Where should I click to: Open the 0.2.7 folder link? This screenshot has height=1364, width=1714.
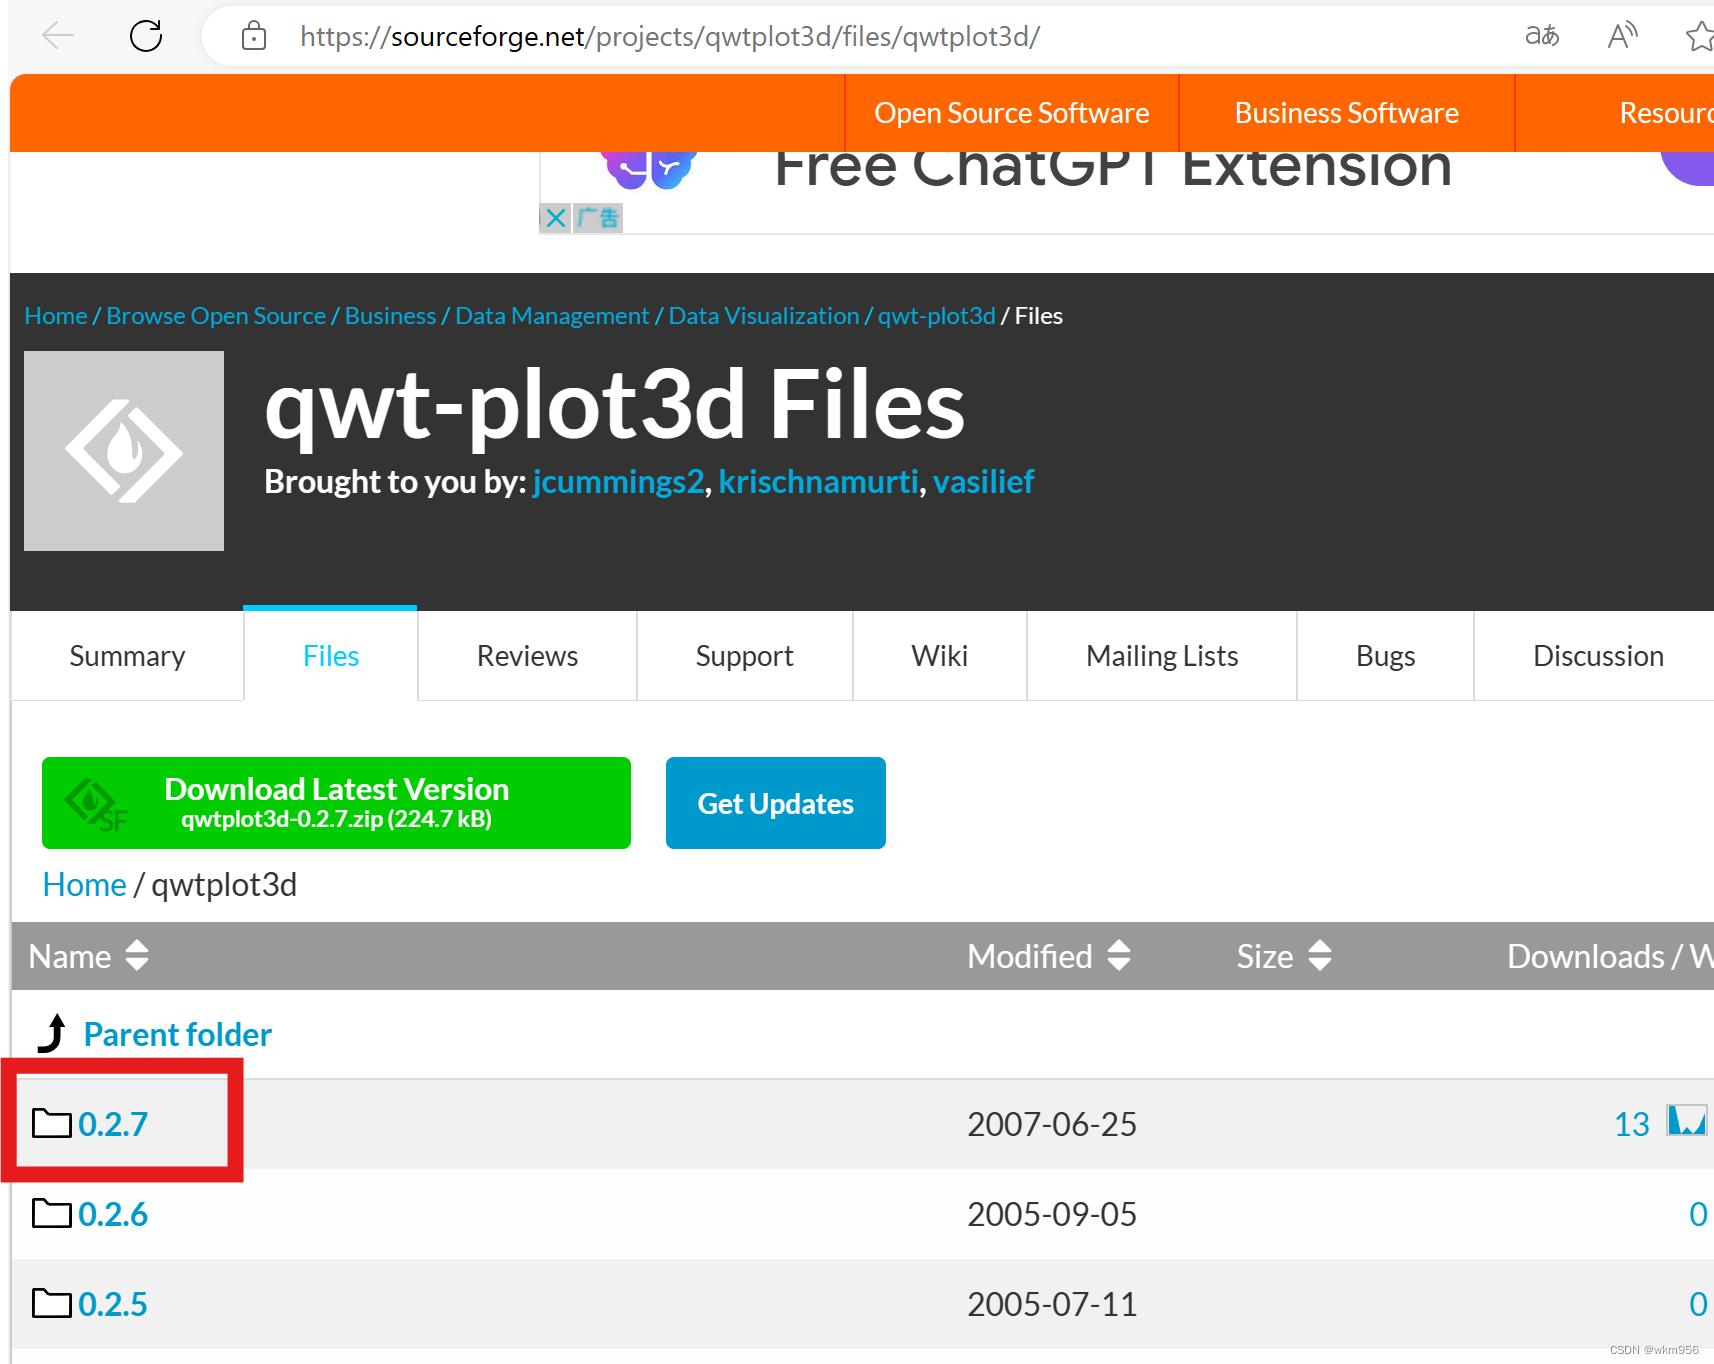(113, 1124)
